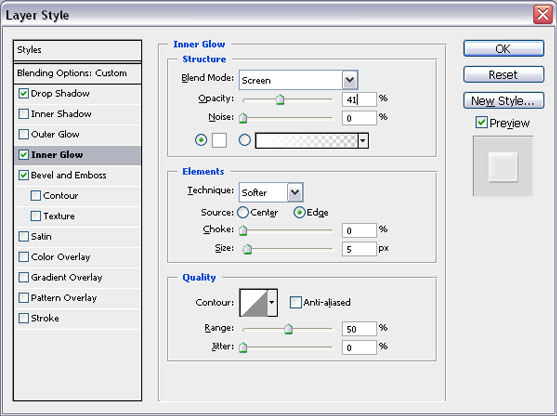557x416 pixels.
Task: Tick the Outer Glow checkbox
Action: tap(23, 134)
